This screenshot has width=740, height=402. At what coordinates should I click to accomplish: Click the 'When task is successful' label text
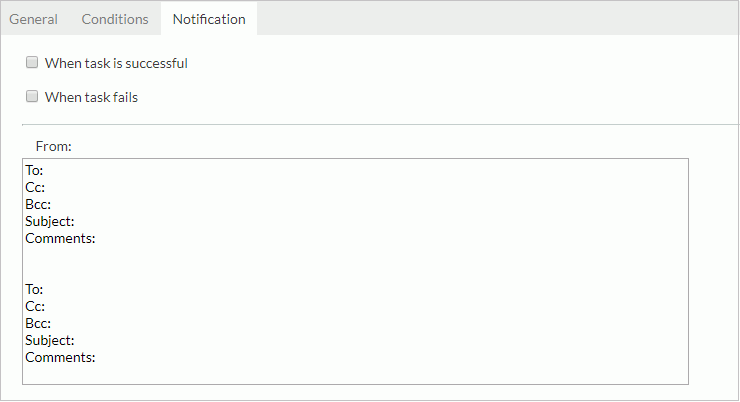click(116, 63)
